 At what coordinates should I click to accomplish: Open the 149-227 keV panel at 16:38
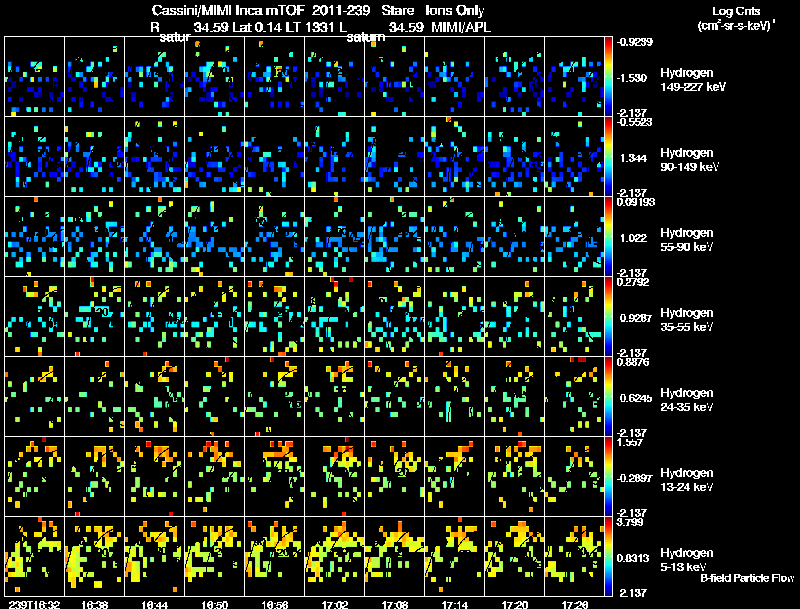click(94, 77)
